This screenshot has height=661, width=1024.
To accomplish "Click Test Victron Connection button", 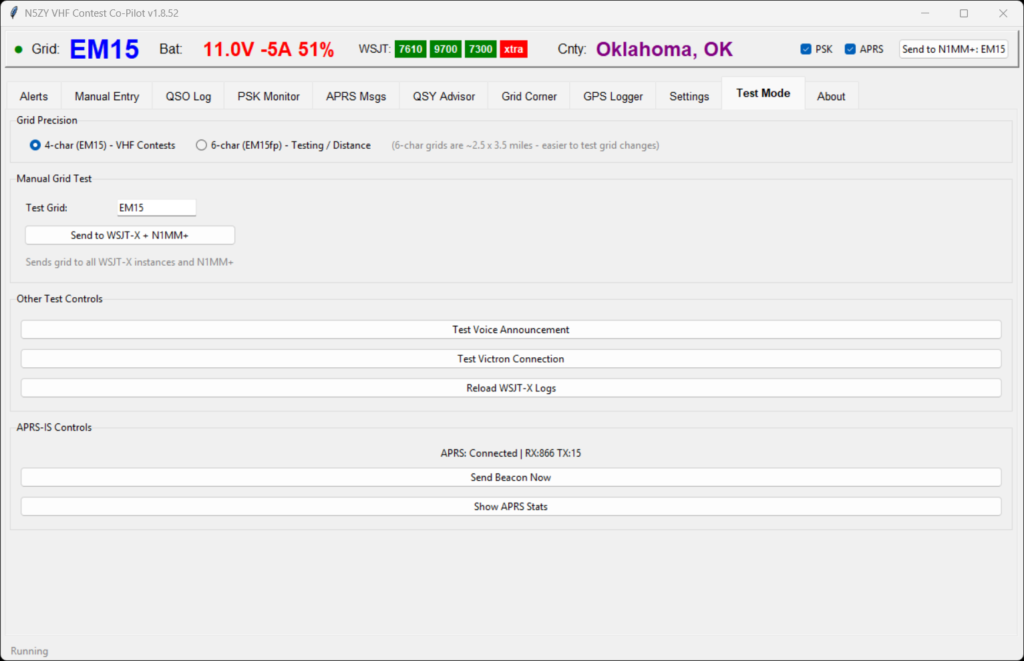I will click(510, 359).
